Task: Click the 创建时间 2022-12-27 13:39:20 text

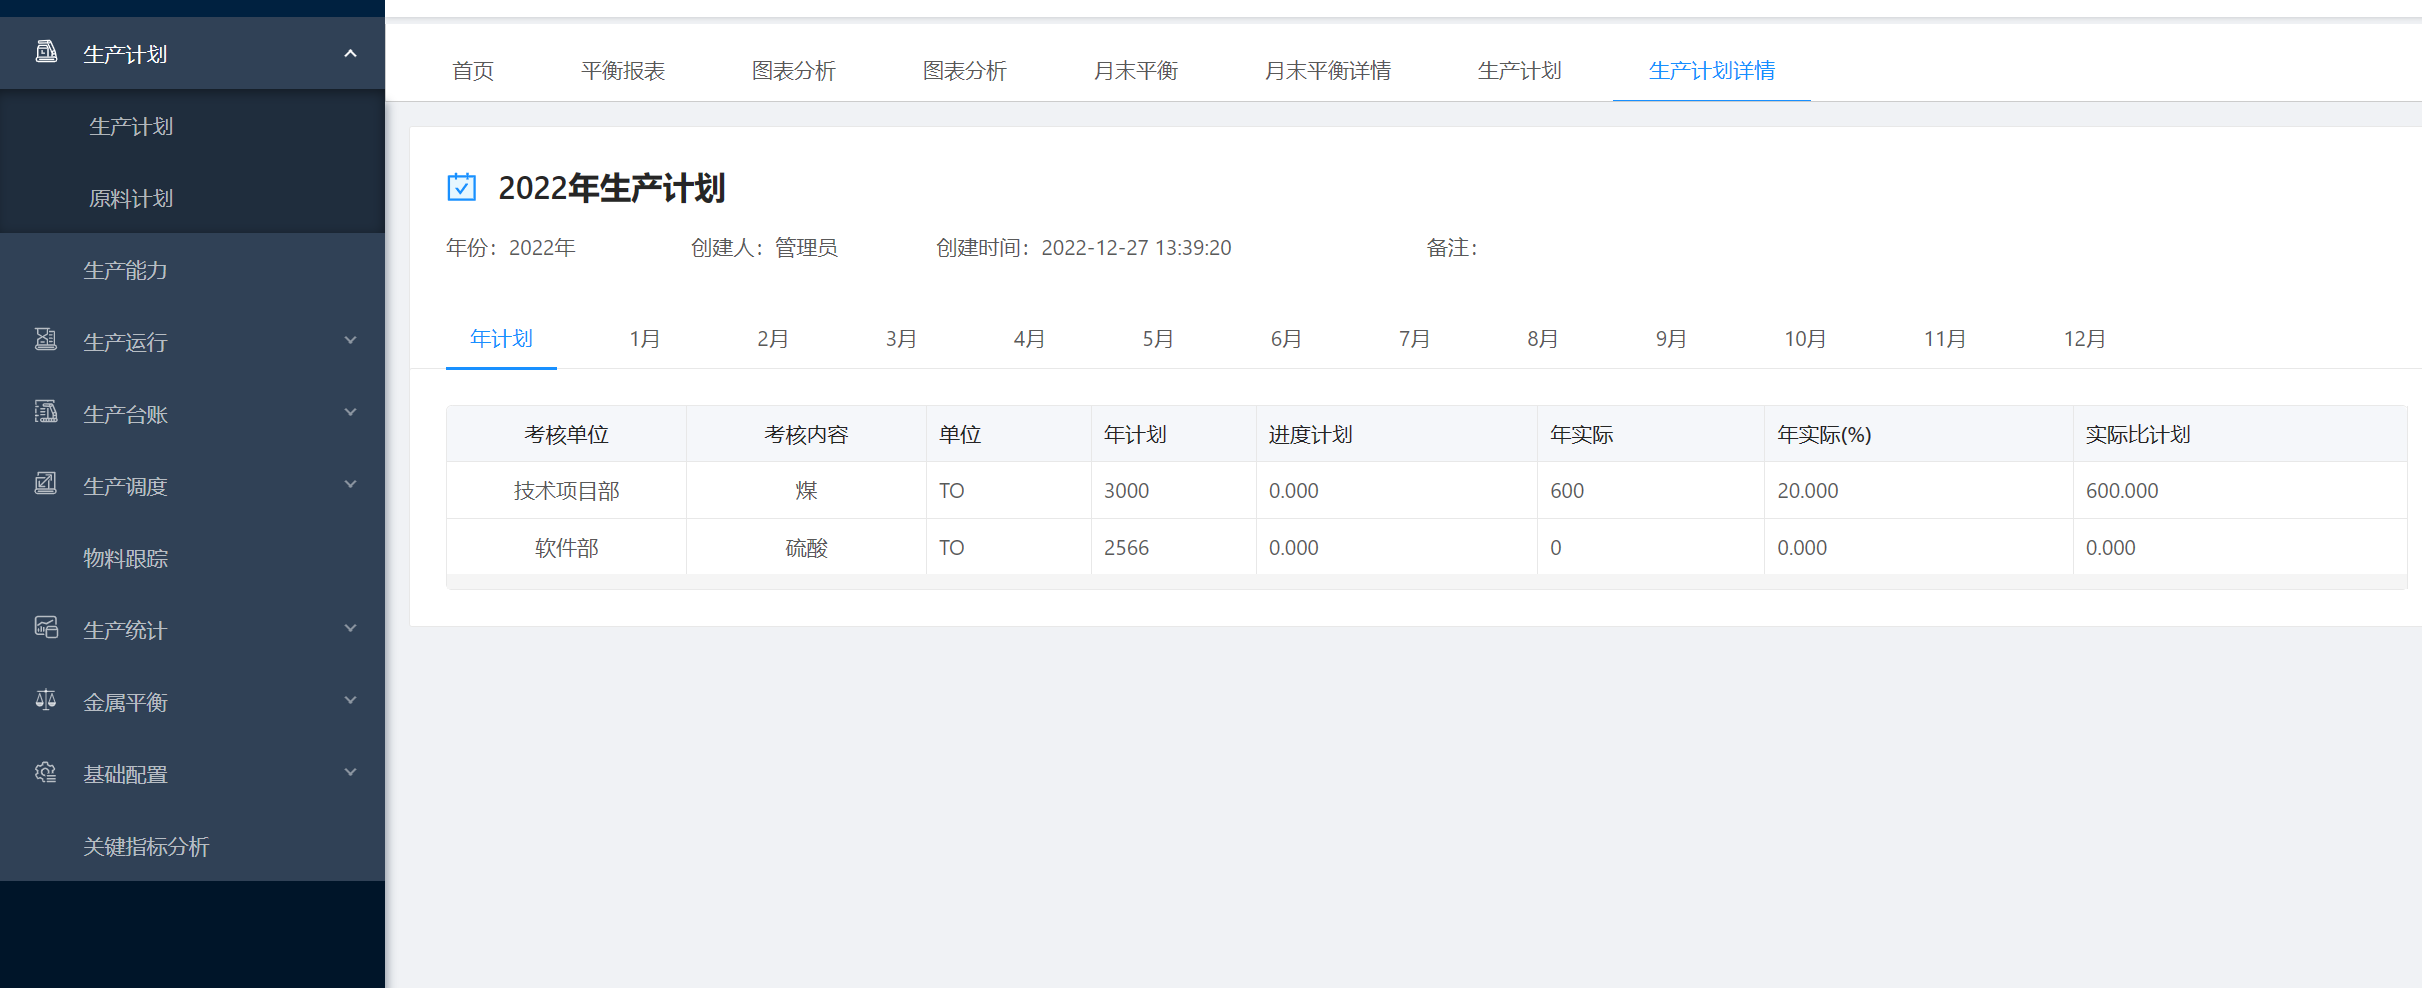Action: (1084, 248)
